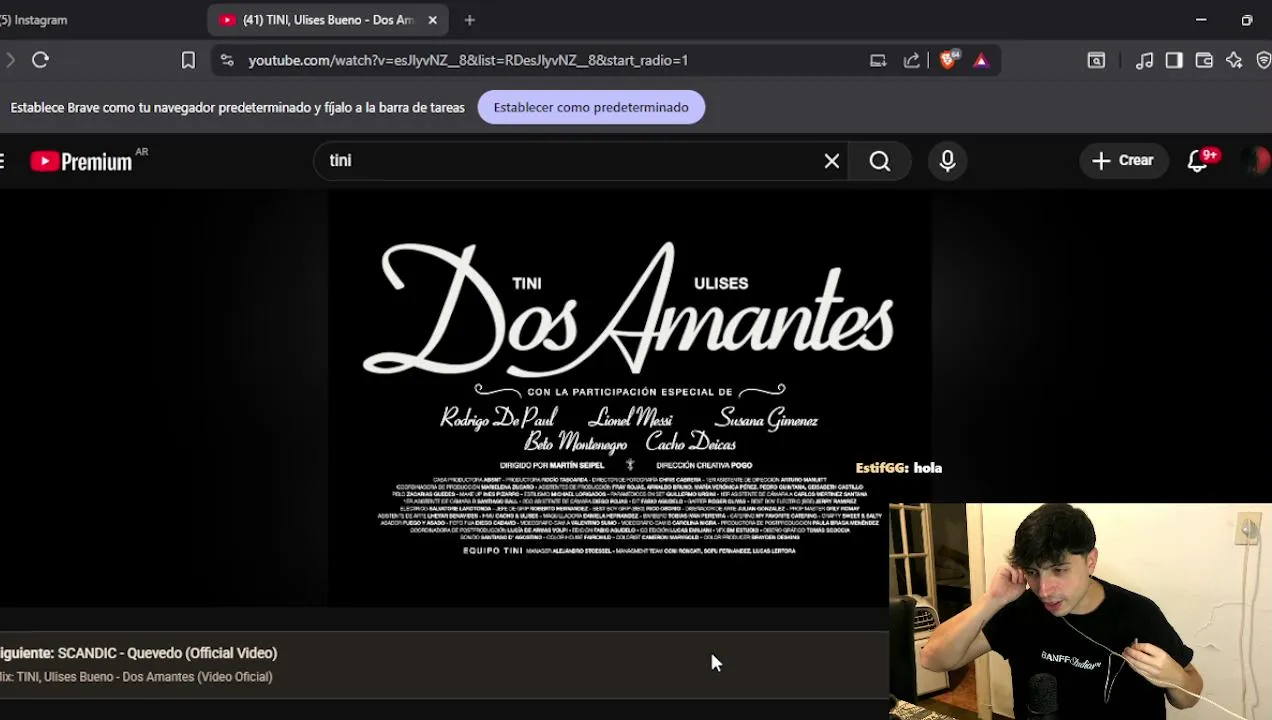
Task: Open the tab search icon in toolbar
Action: coord(1096,60)
